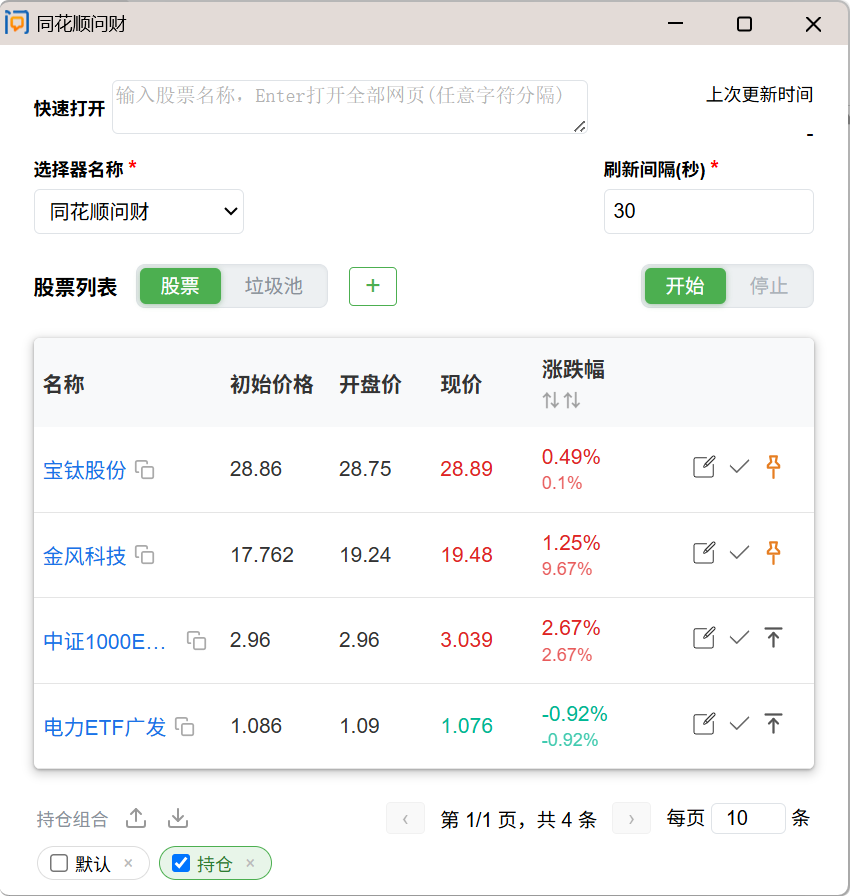Open the 电力ETF广发 stock link
Image resolution: width=850 pixels, height=896 pixels.
(105, 727)
